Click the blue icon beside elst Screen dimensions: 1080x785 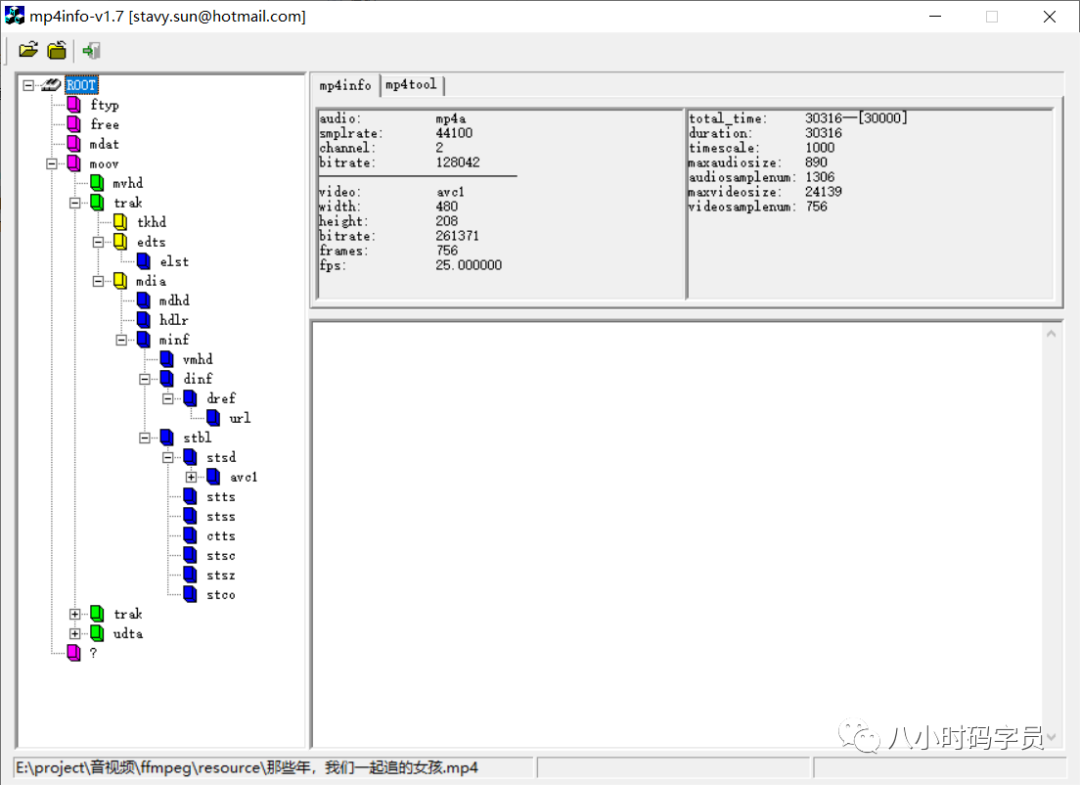[x=144, y=261]
